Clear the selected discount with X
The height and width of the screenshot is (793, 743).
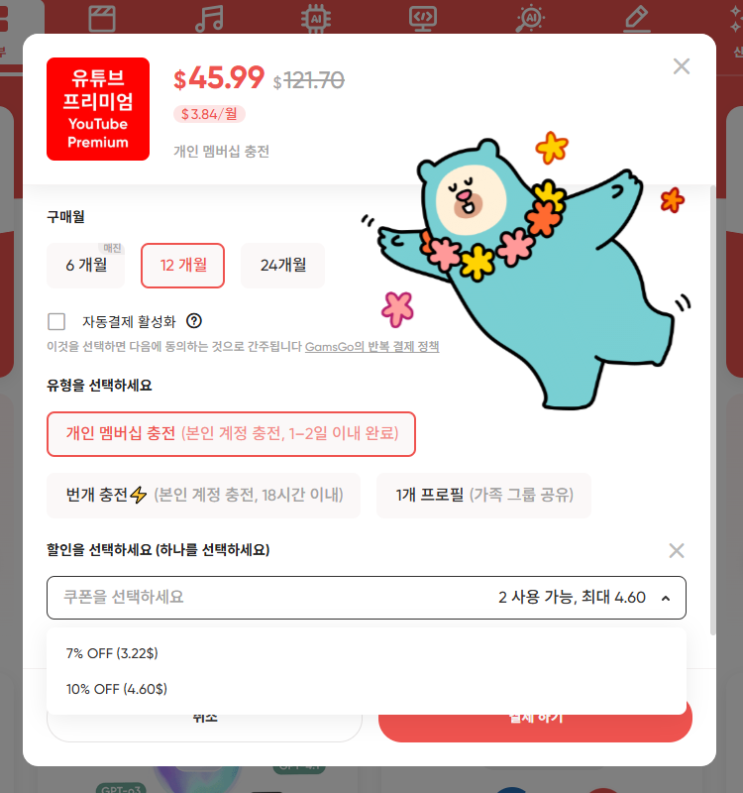coord(676,550)
